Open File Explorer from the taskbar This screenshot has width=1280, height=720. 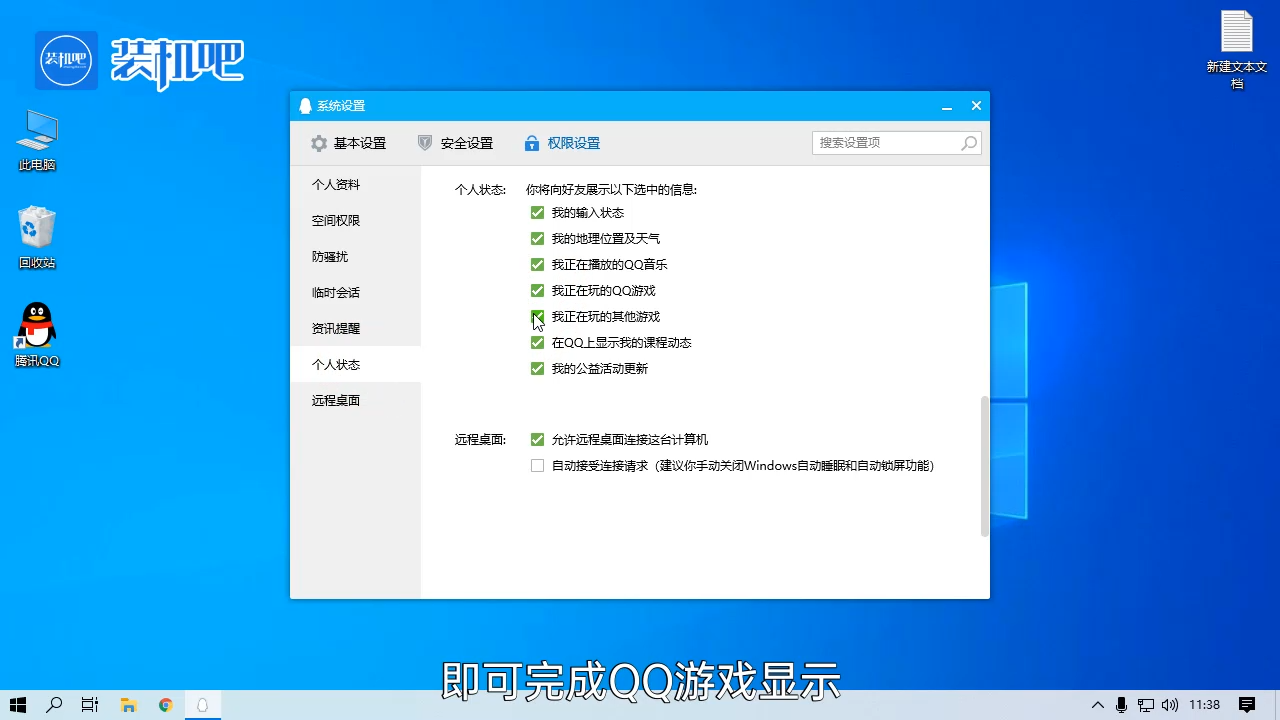tap(128, 705)
